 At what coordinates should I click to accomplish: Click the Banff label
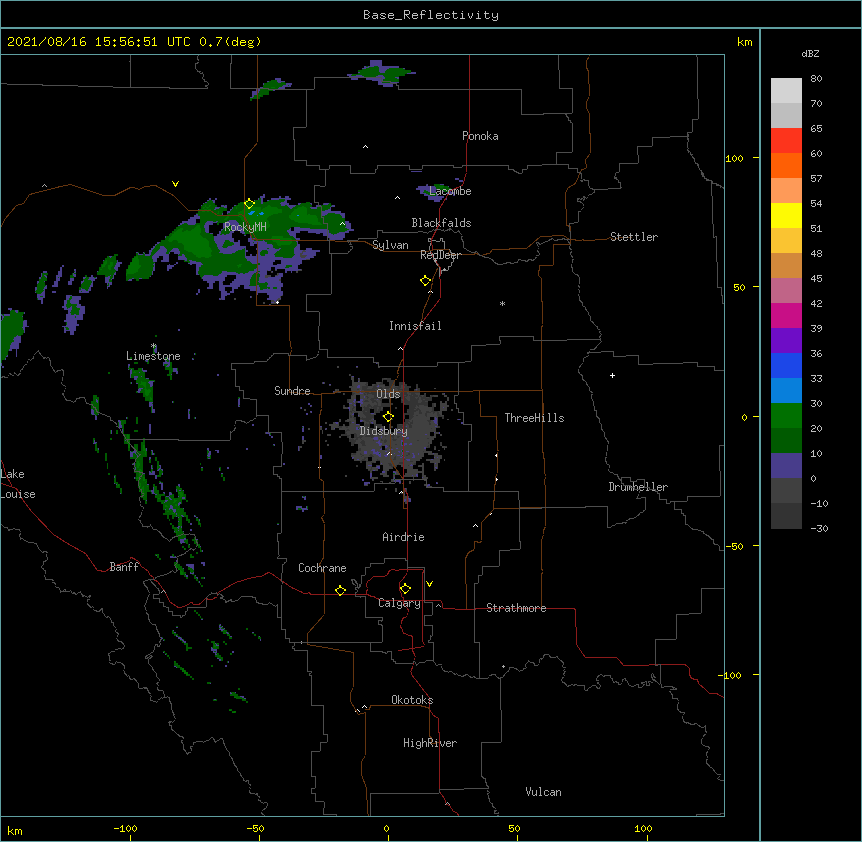click(124, 567)
